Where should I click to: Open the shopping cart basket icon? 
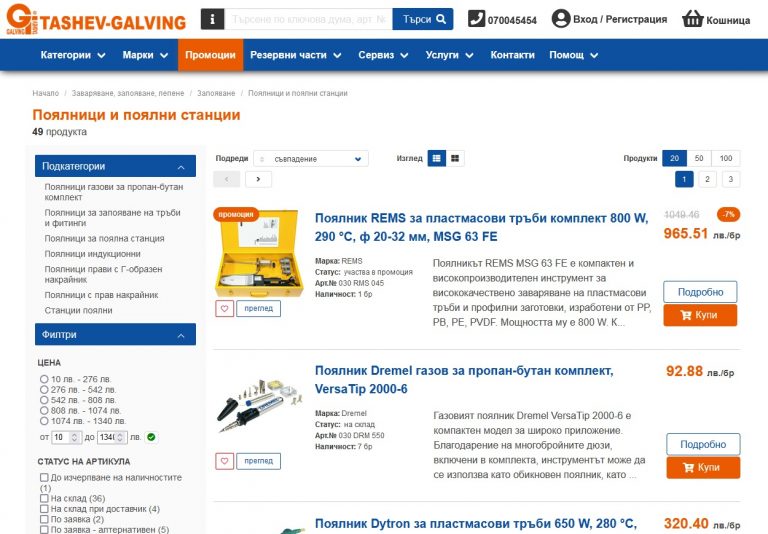693,19
